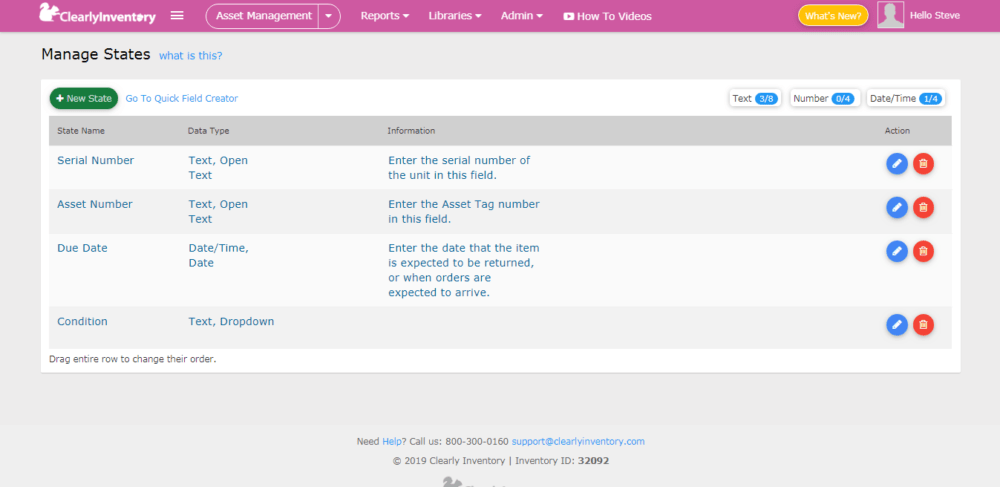Click the Data Type column header

209,131
